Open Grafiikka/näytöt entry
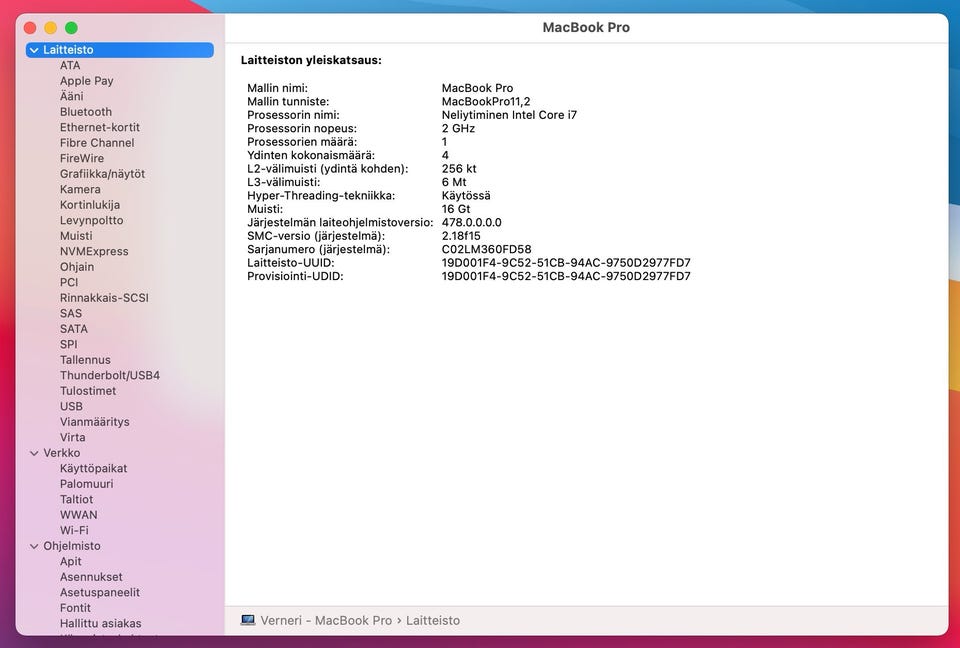 [x=102, y=174]
